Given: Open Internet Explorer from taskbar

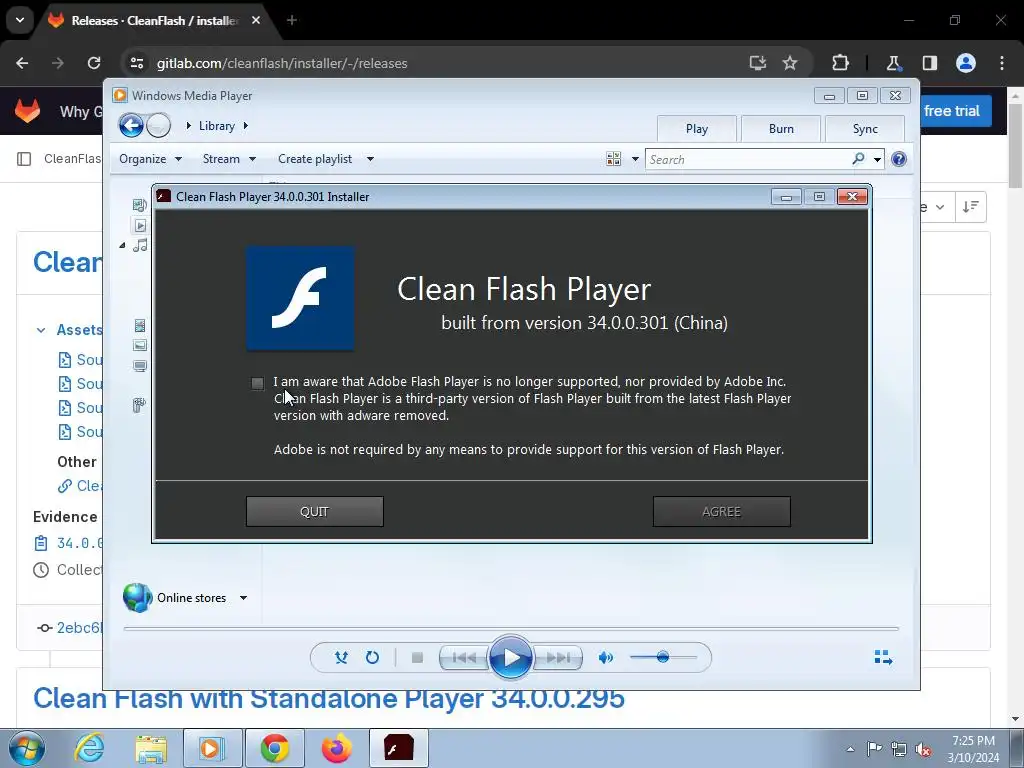Looking at the screenshot, I should click(89, 748).
